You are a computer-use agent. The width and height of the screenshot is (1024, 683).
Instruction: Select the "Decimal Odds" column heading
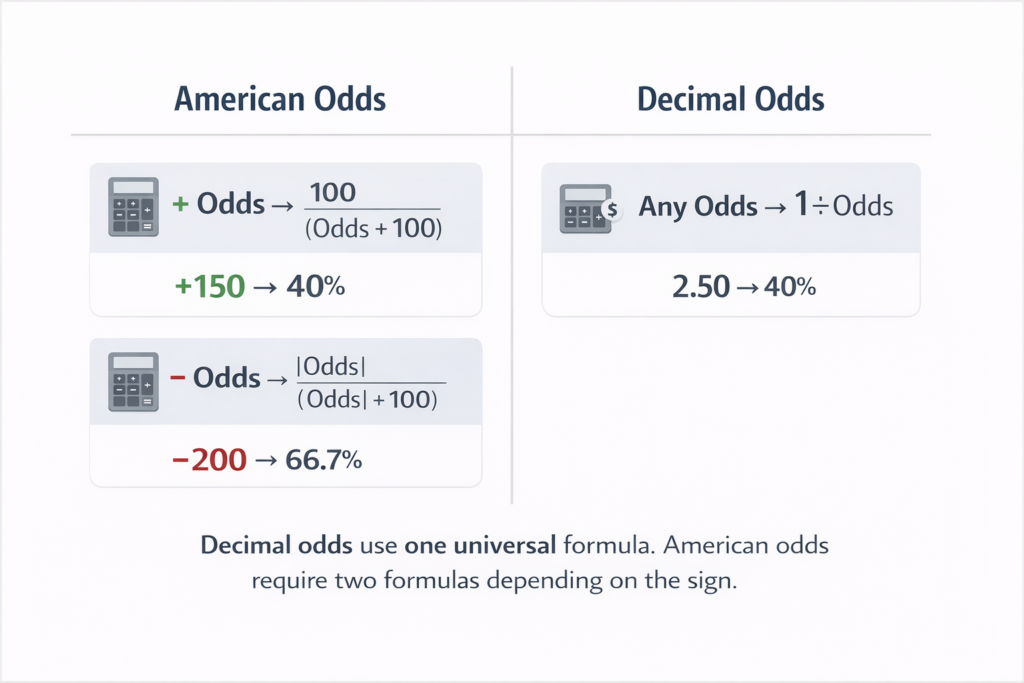point(731,100)
